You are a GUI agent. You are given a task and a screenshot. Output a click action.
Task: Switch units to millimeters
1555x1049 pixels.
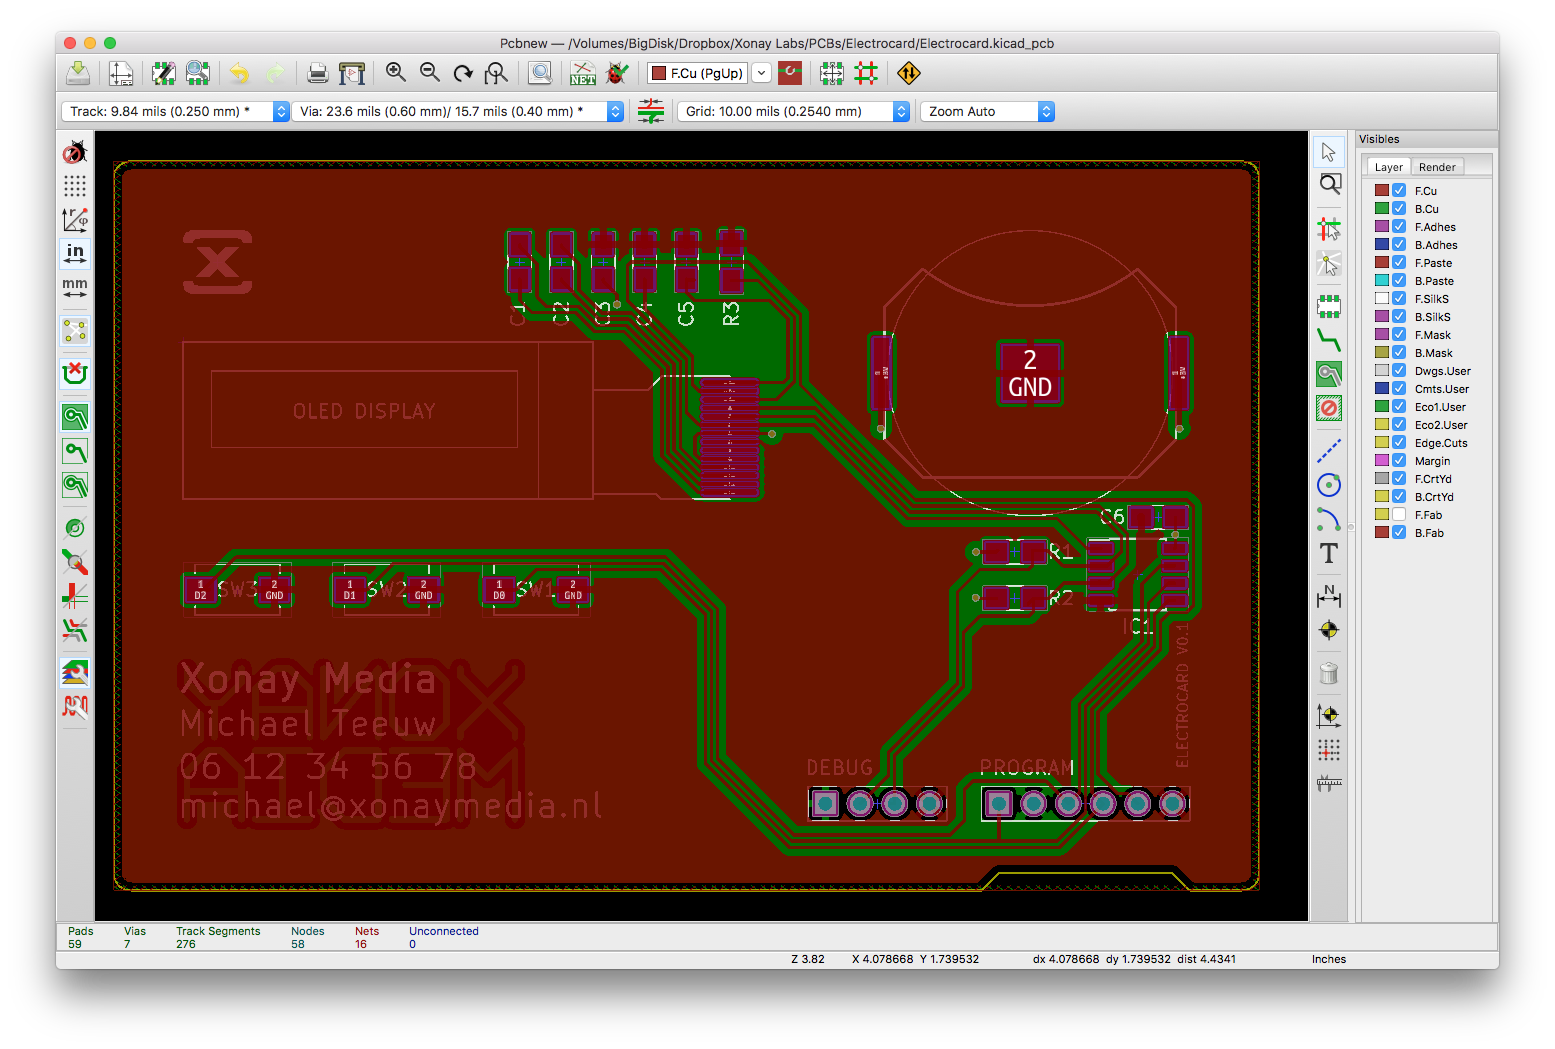point(75,288)
